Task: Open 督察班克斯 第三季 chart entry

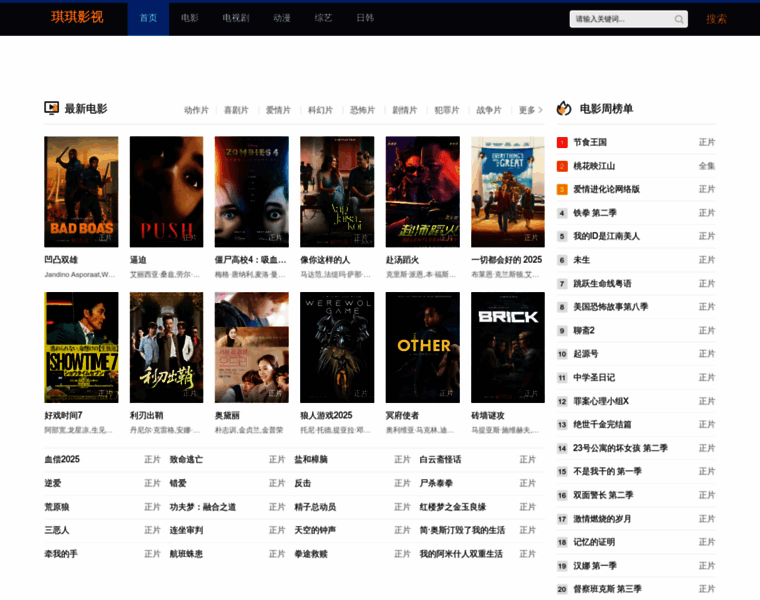Action: pyautogui.click(x=607, y=589)
